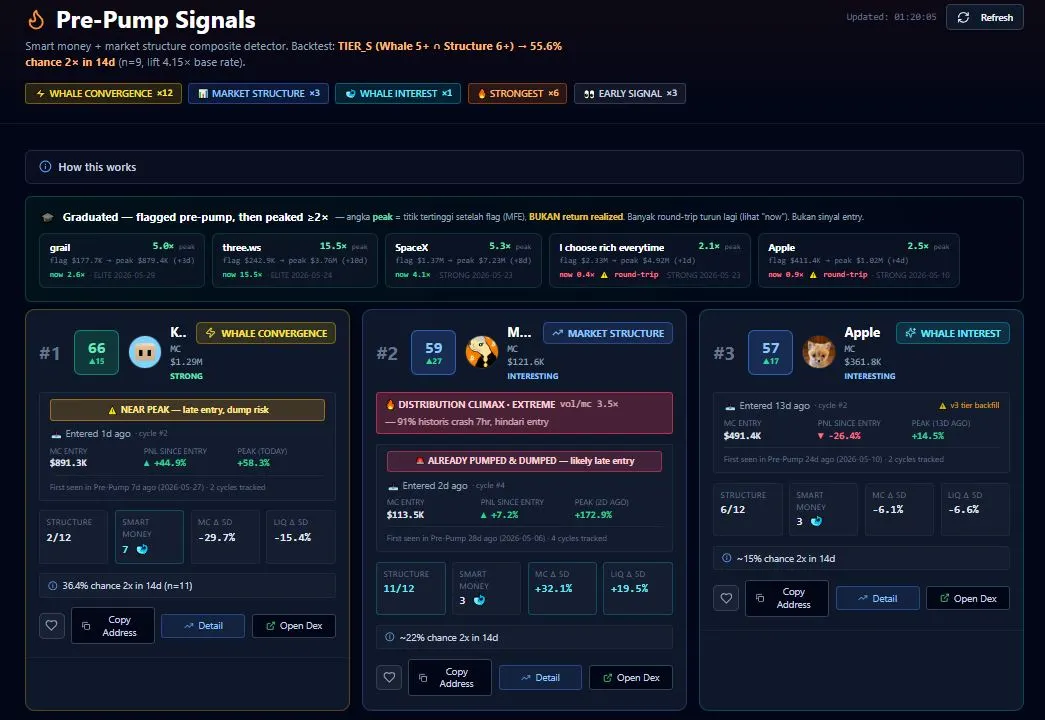Click the Entered 13d ago icon on card #3
1045x720 pixels.
click(x=730, y=406)
